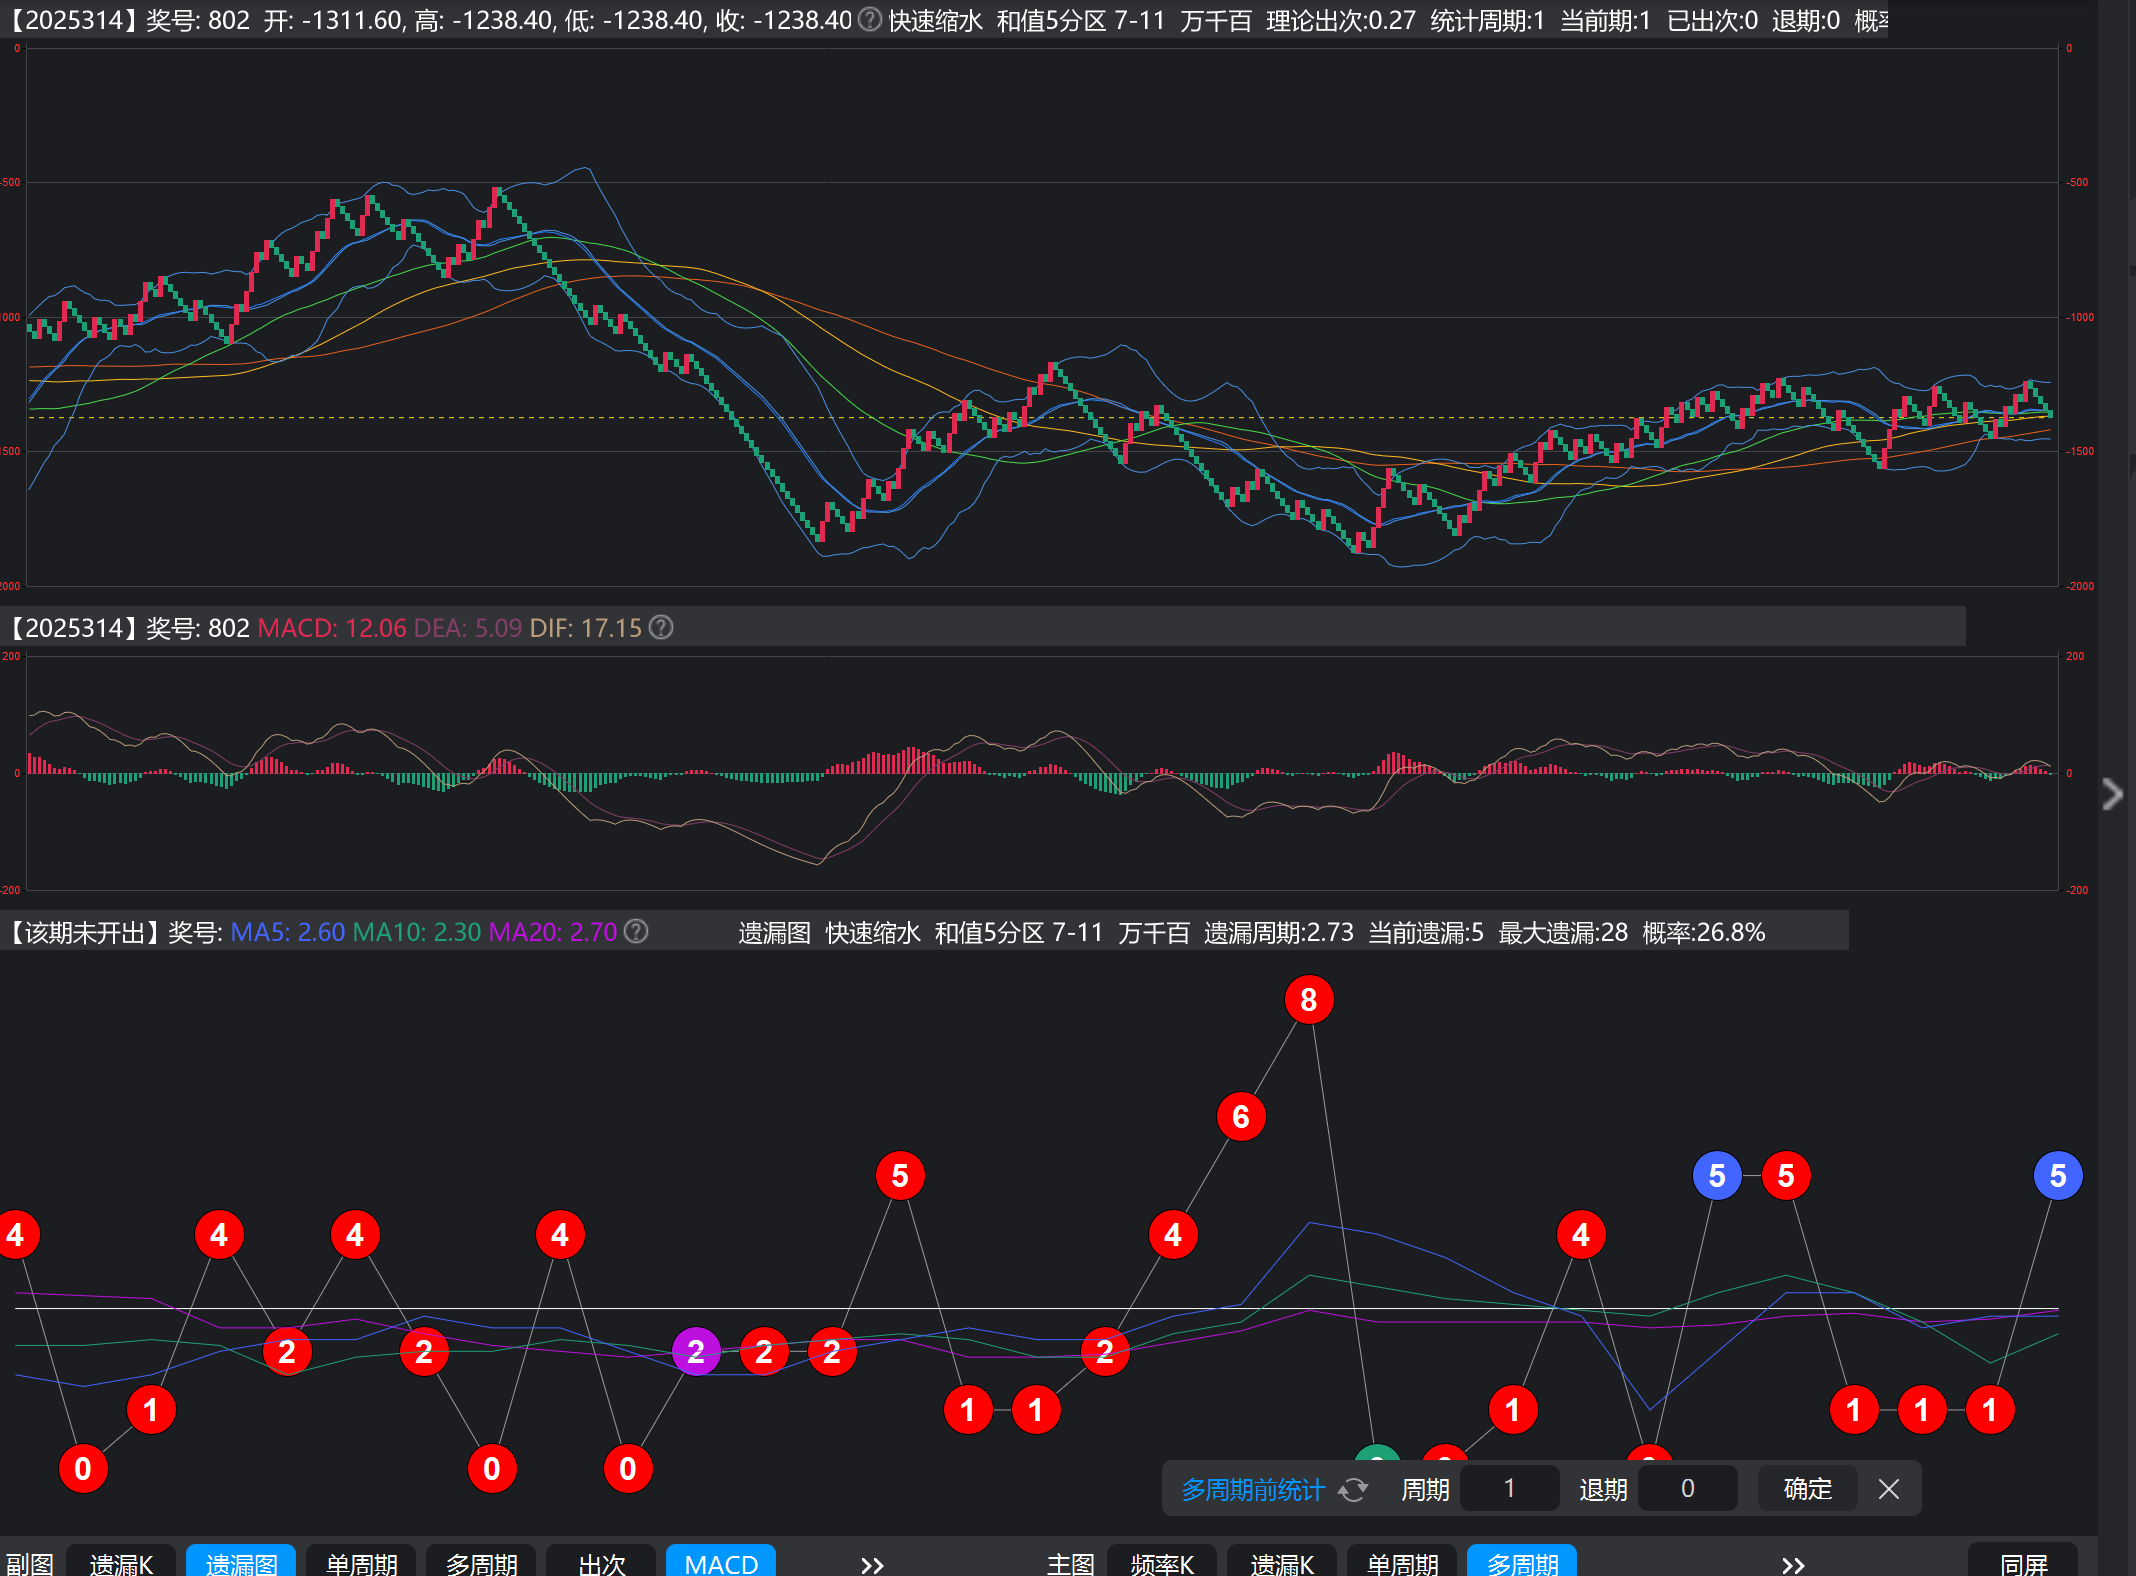This screenshot has height=1576, width=2136.
Task: Select the sub-chart 遗漏K tab
Action: coord(121,1563)
